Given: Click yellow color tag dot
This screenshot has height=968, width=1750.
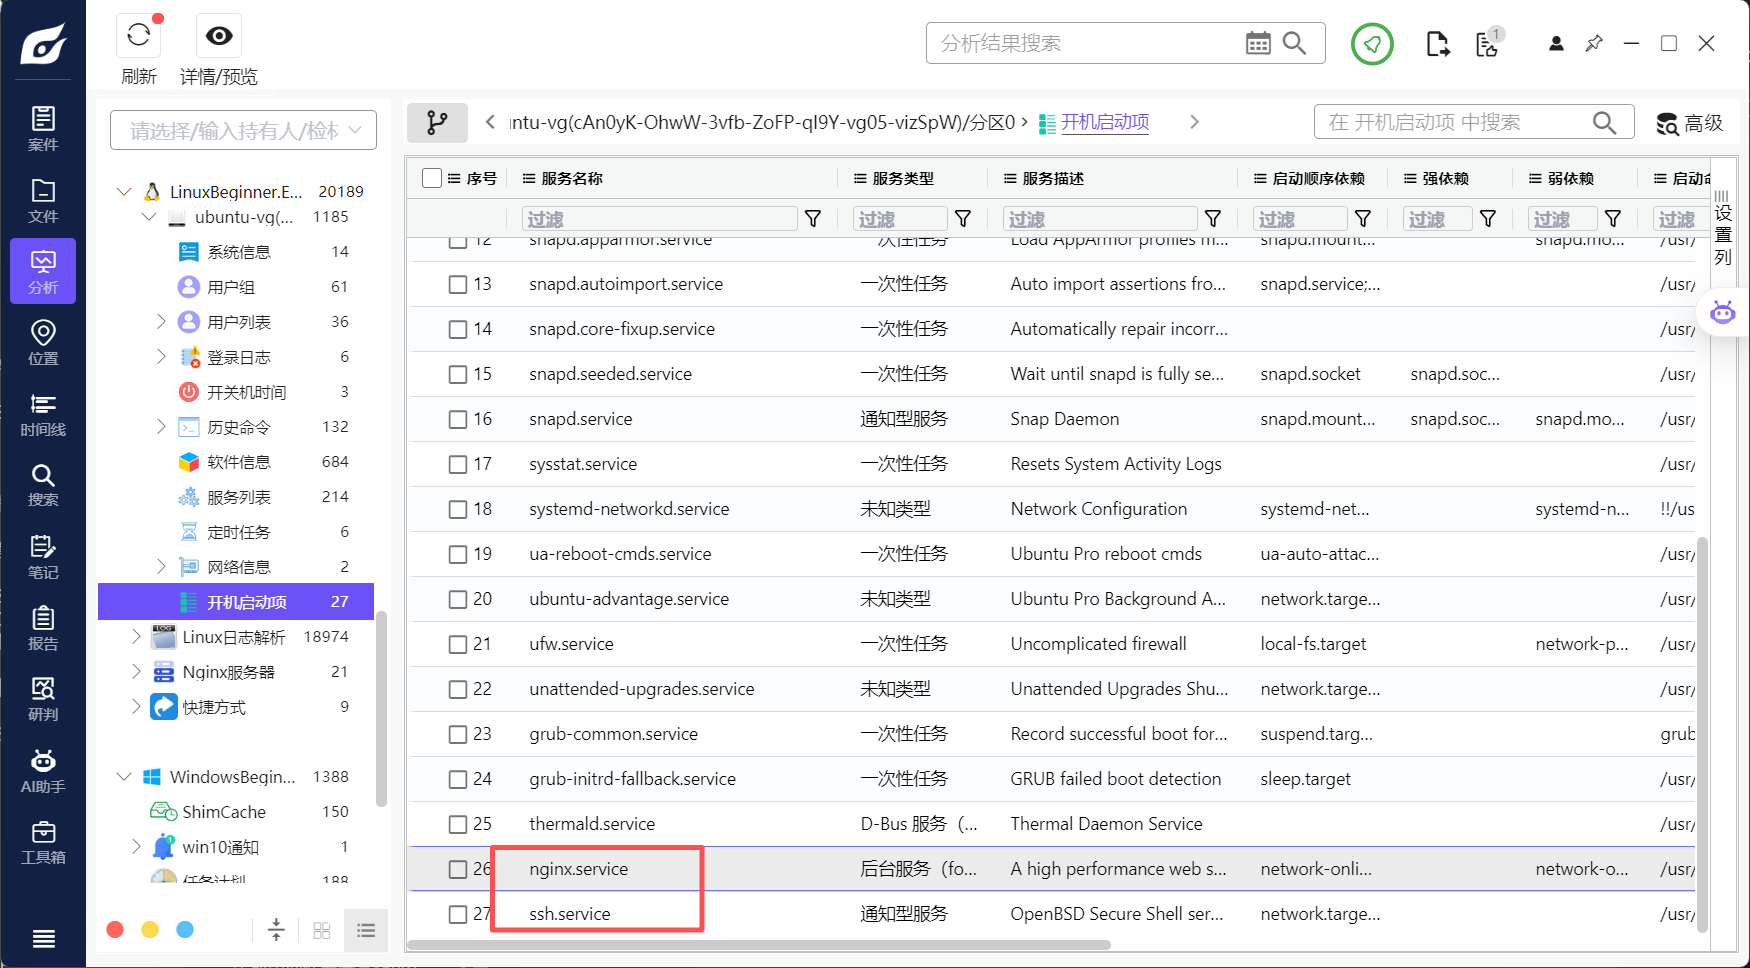Looking at the screenshot, I should [x=150, y=930].
